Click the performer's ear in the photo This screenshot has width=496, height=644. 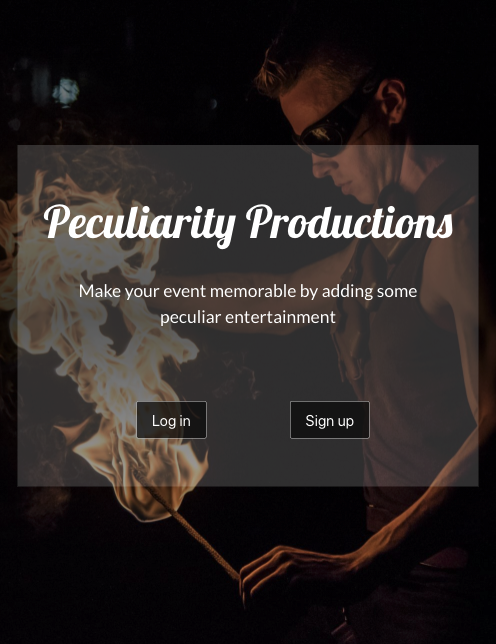click(x=391, y=101)
